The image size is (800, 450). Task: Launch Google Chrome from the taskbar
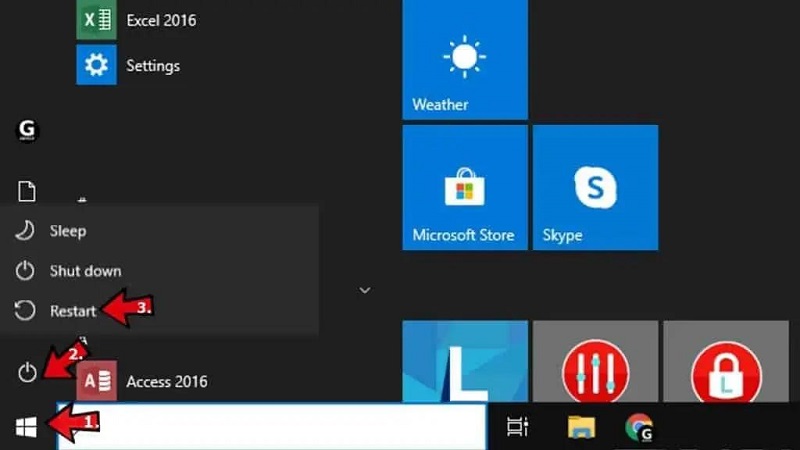click(x=639, y=427)
